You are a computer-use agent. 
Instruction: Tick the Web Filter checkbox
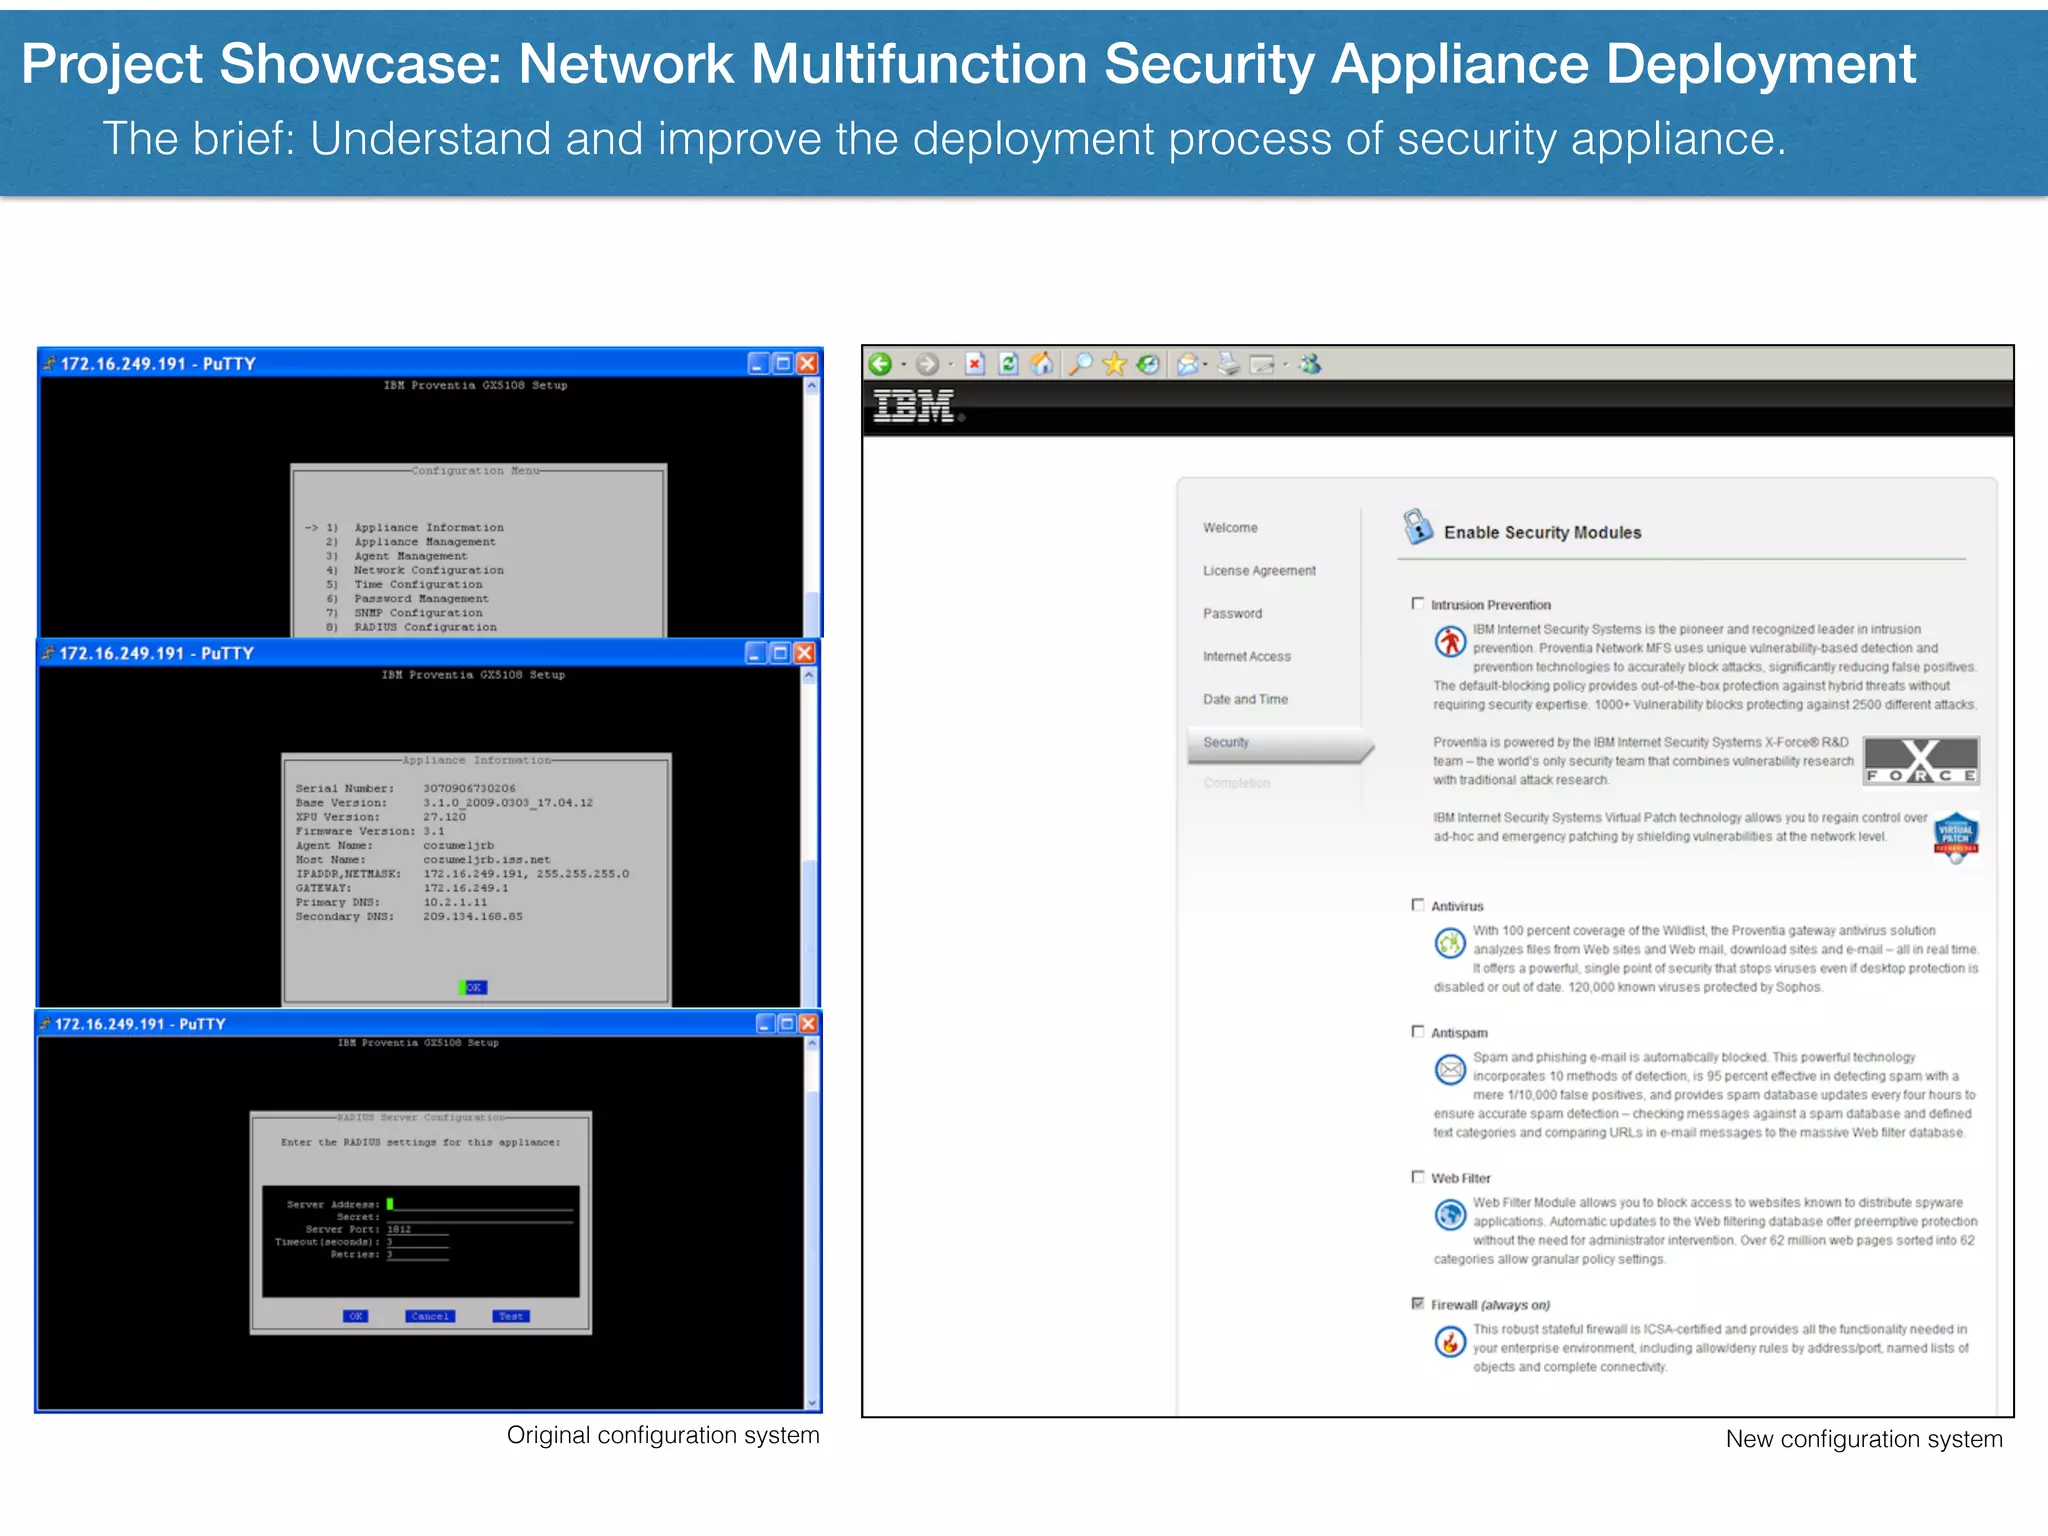coord(1417,1177)
